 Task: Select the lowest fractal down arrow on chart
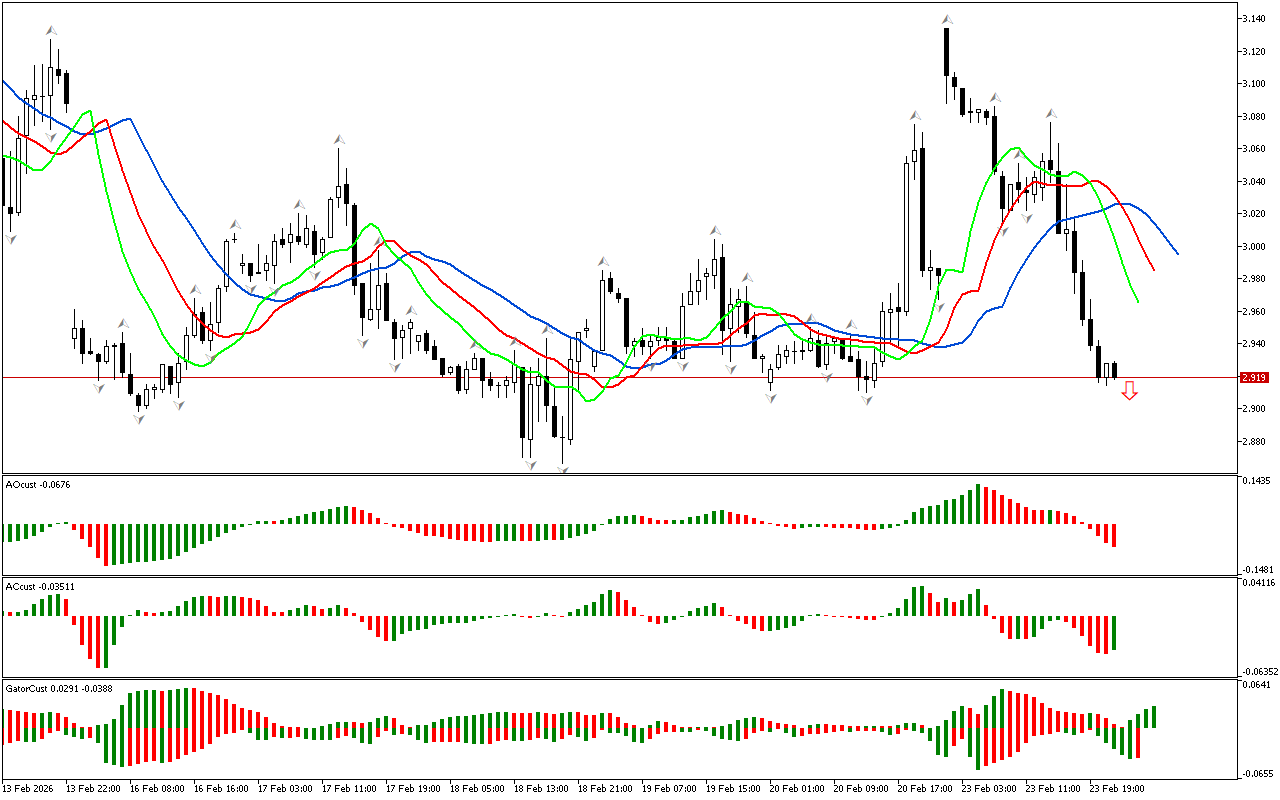click(x=563, y=469)
